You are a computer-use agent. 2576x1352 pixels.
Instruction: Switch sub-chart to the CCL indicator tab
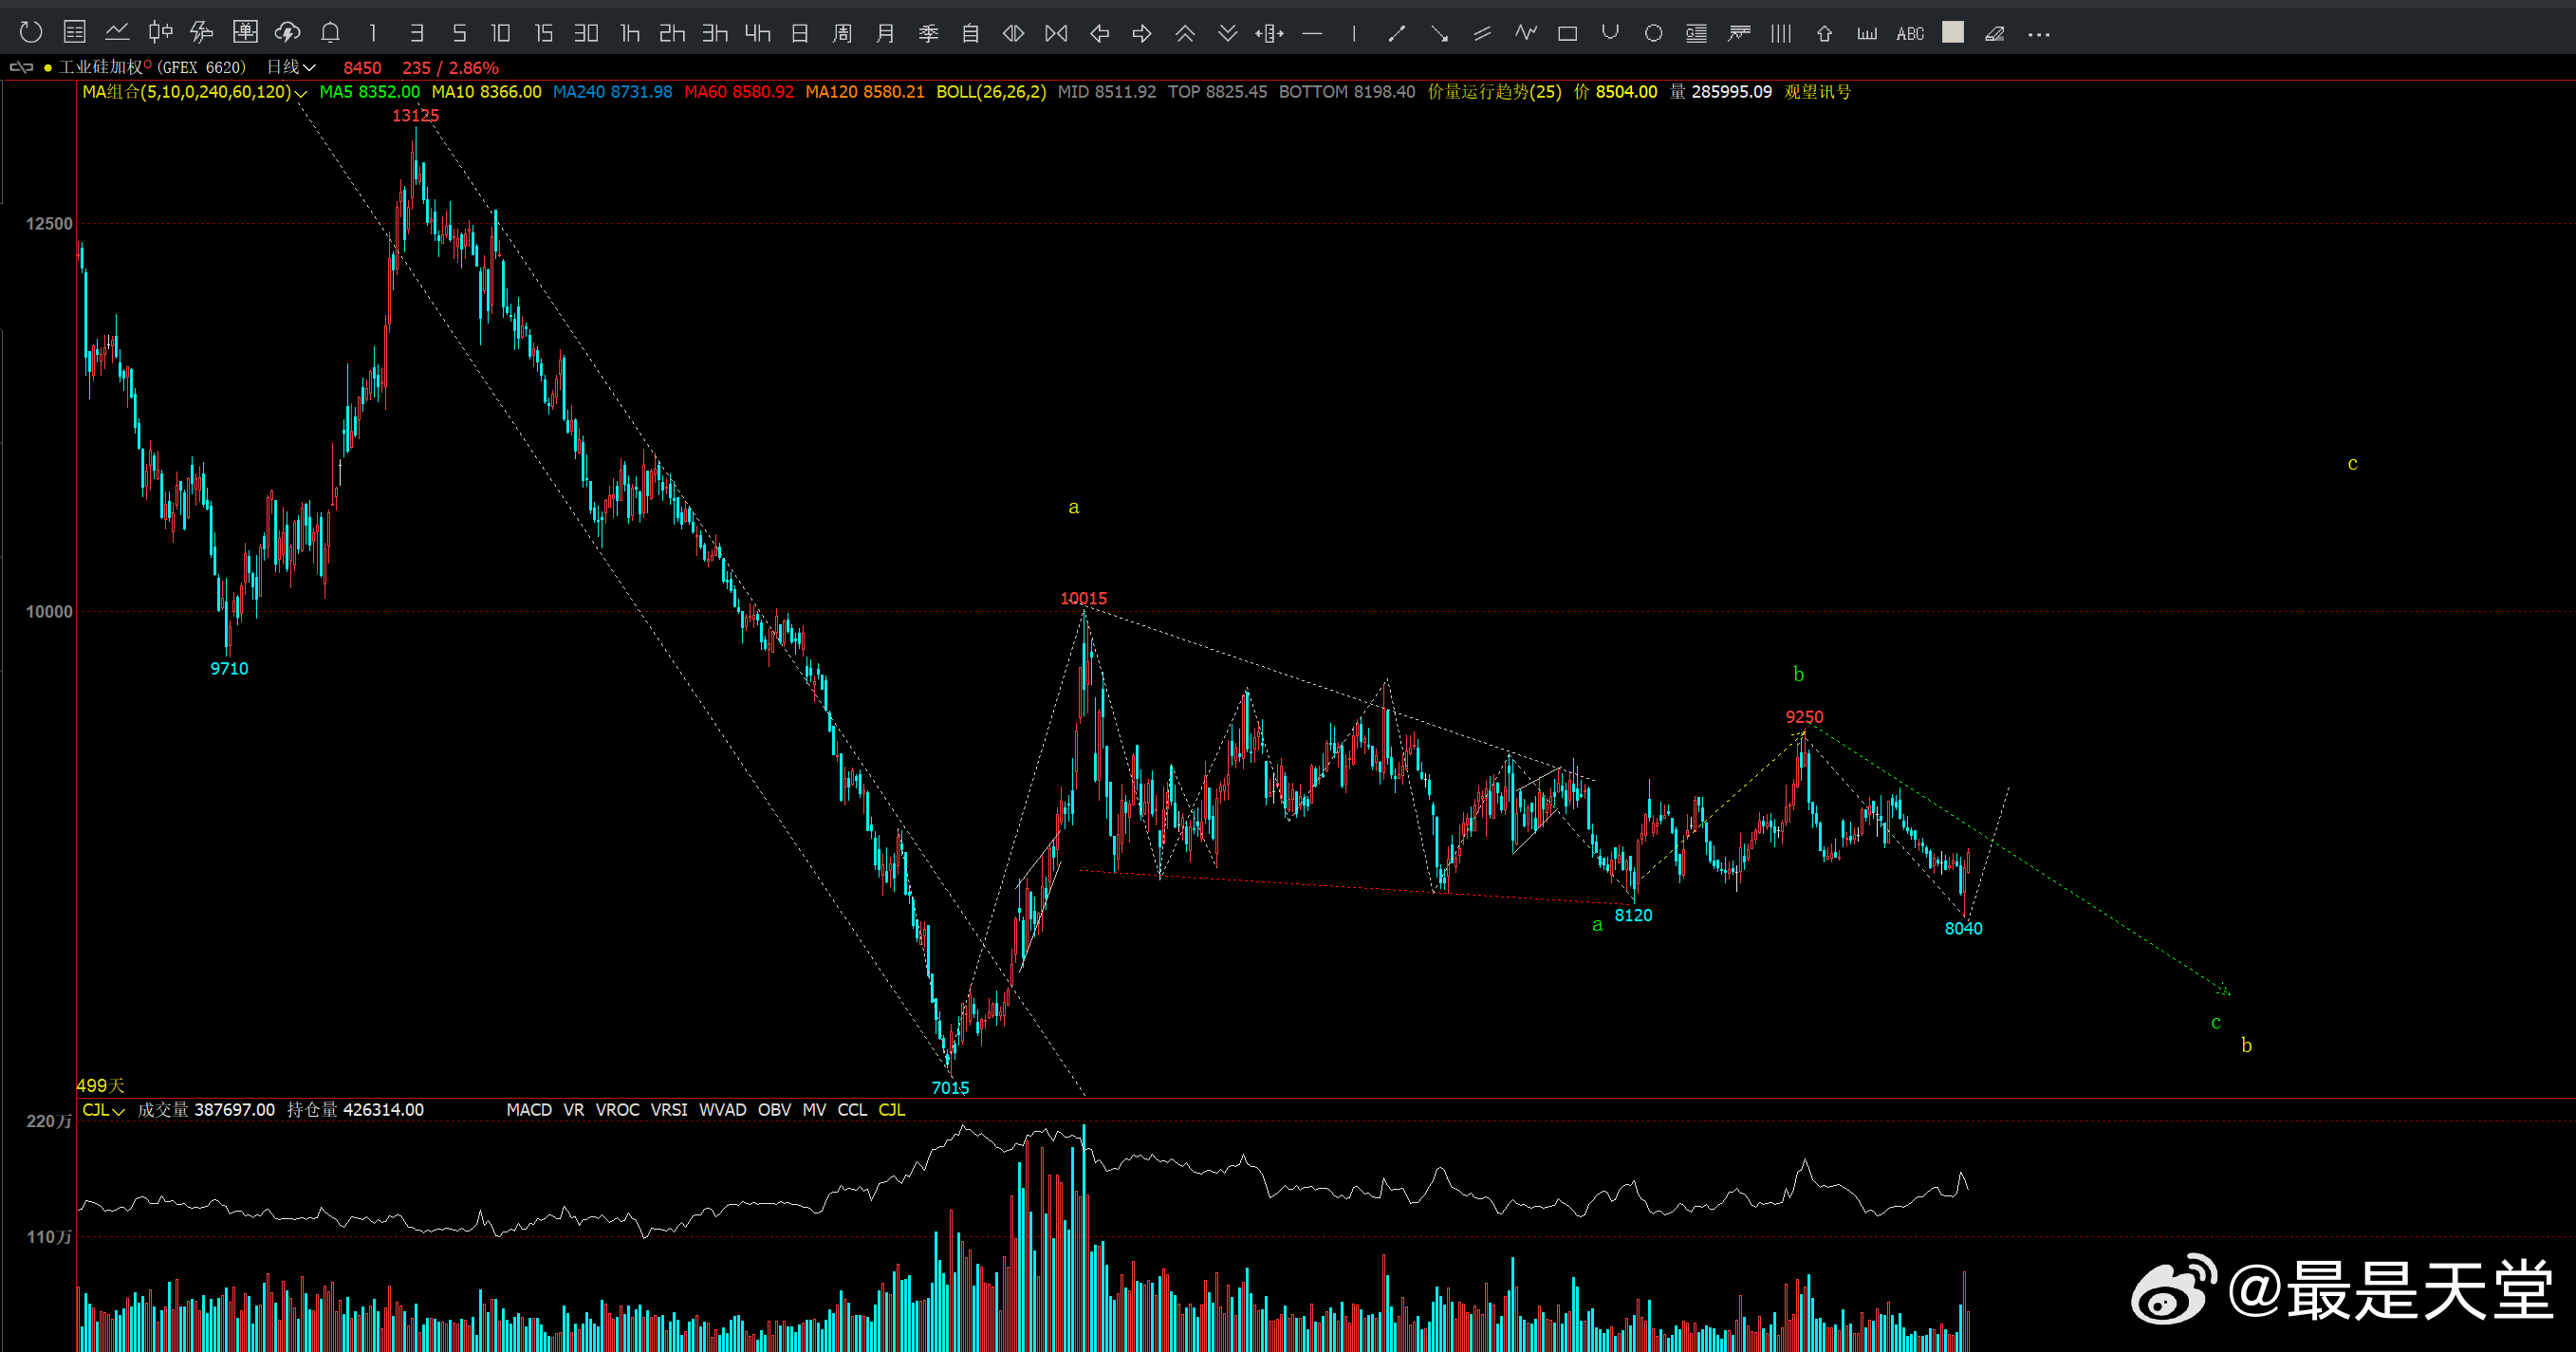coord(852,1110)
